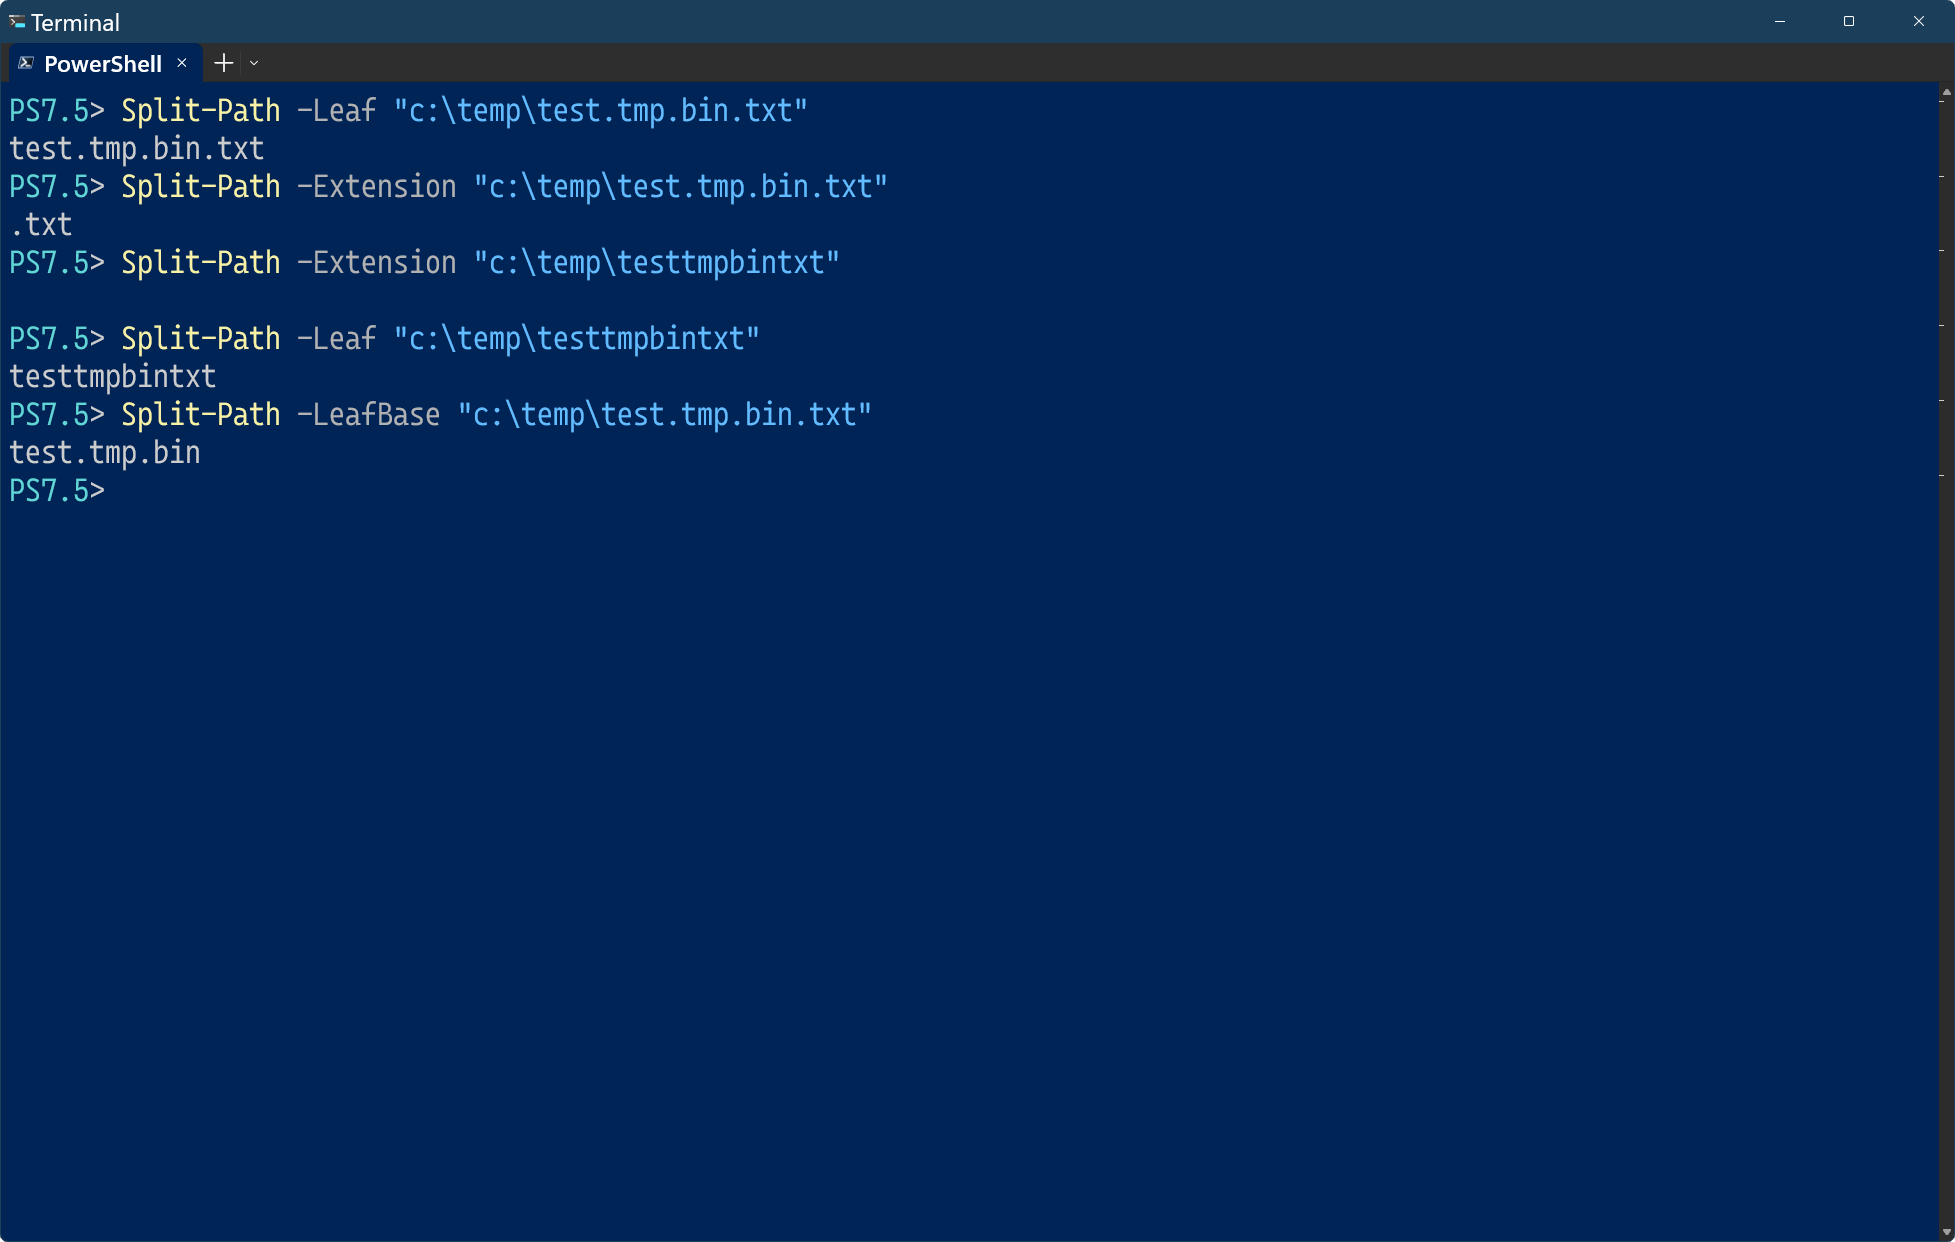
Task: Click the "Terminal" window title text
Action: pyautogui.click(x=75, y=22)
